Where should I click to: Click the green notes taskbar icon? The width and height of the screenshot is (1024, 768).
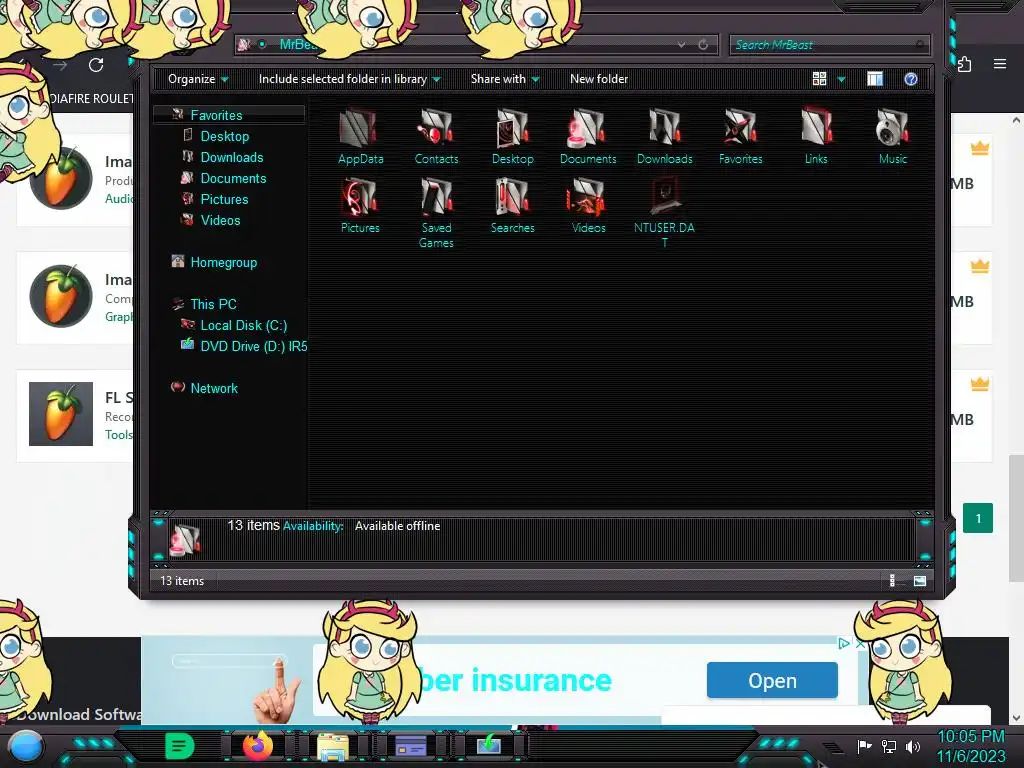(x=179, y=746)
